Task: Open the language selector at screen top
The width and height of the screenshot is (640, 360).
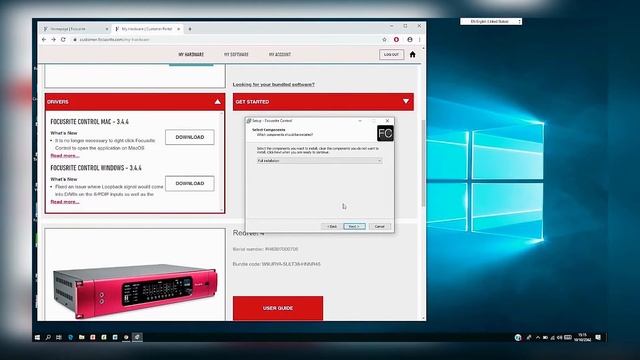Action: click(x=491, y=21)
